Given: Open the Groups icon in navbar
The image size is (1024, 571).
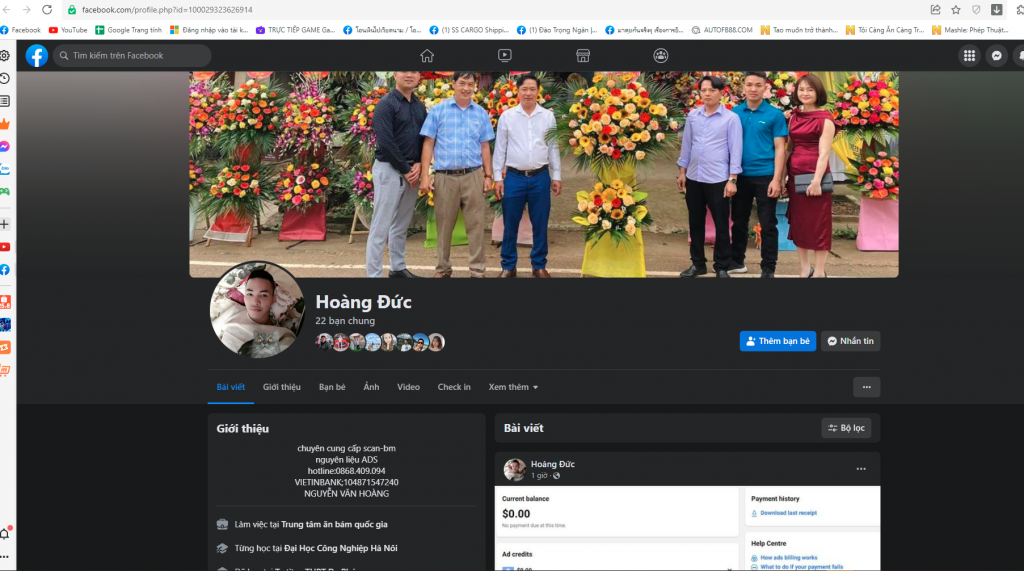Looking at the screenshot, I should pyautogui.click(x=661, y=56).
